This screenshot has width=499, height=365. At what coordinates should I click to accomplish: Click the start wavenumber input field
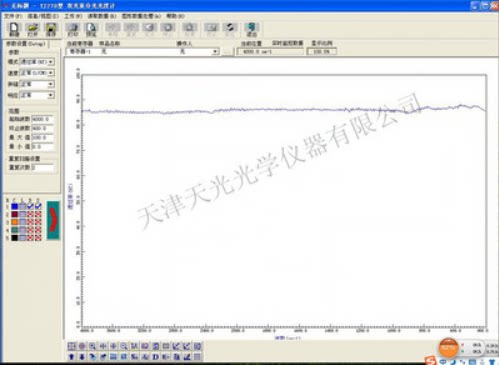pos(42,119)
